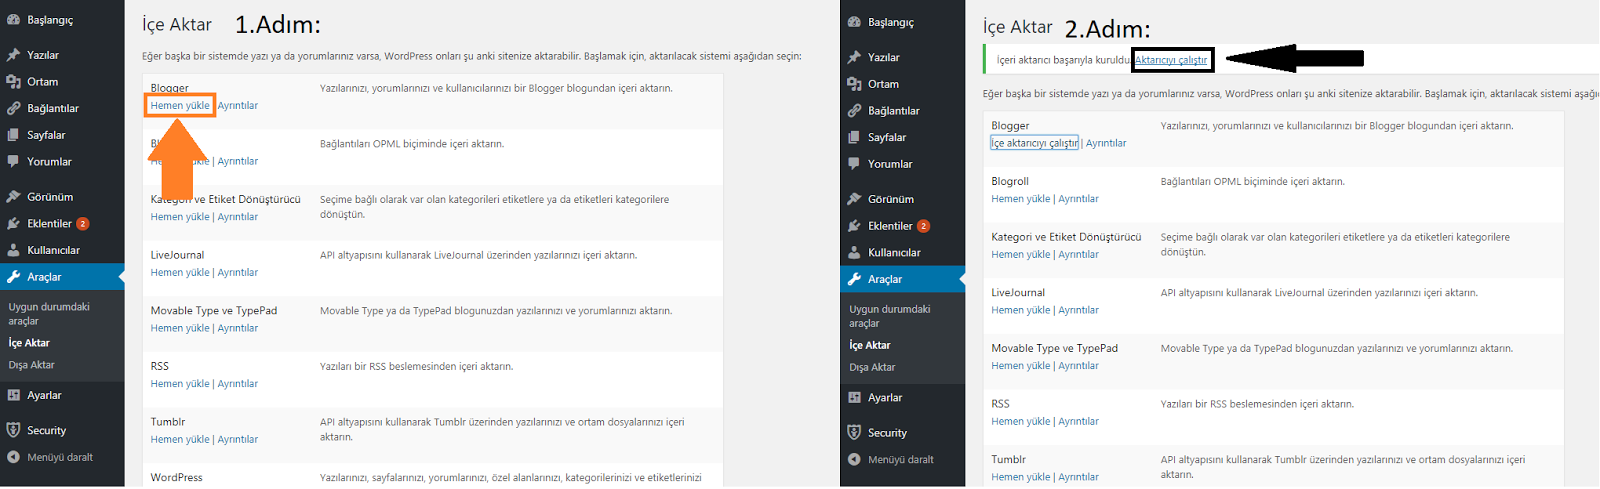1600x489 pixels.
Task: Click Kategori ve Etiket Dönüştürücü Ayrıntılar in 1.Adım
Action: click(x=238, y=217)
